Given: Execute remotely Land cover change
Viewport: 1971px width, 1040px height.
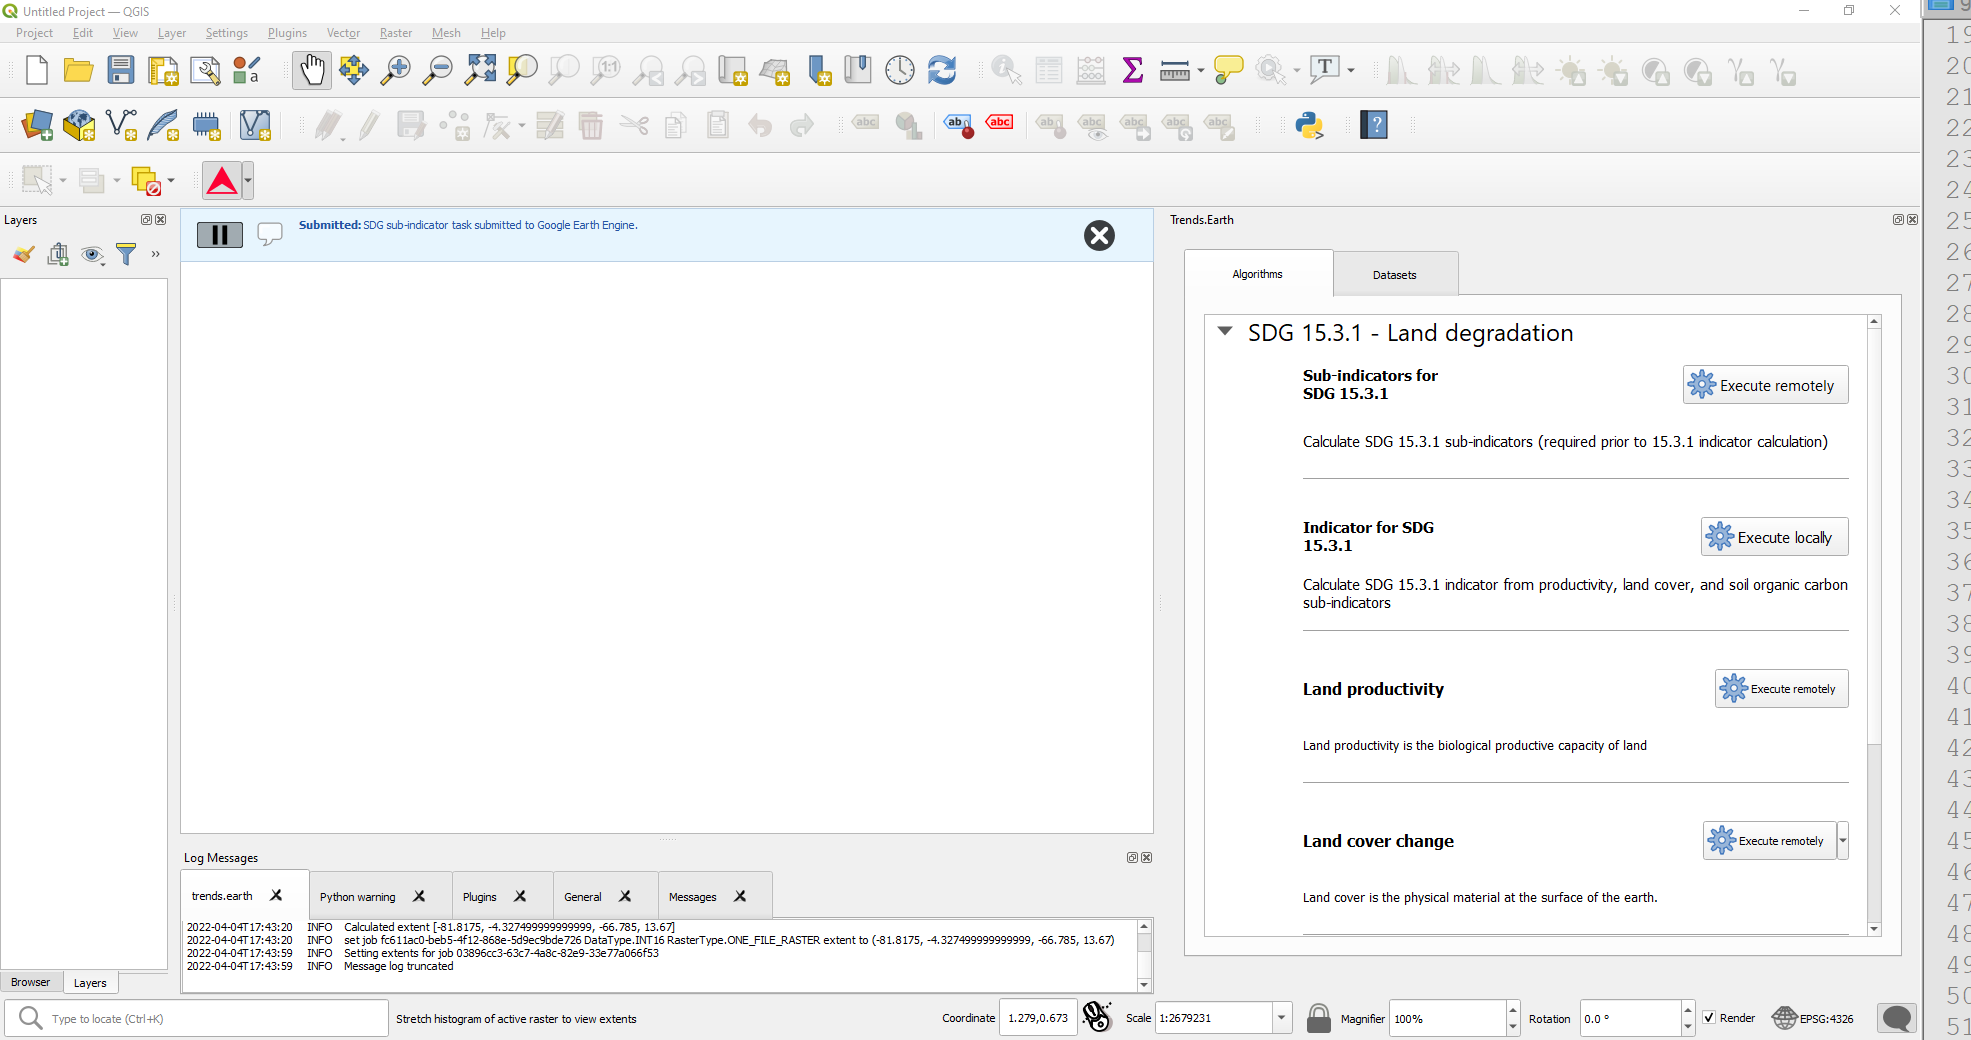Looking at the screenshot, I should pos(1770,841).
